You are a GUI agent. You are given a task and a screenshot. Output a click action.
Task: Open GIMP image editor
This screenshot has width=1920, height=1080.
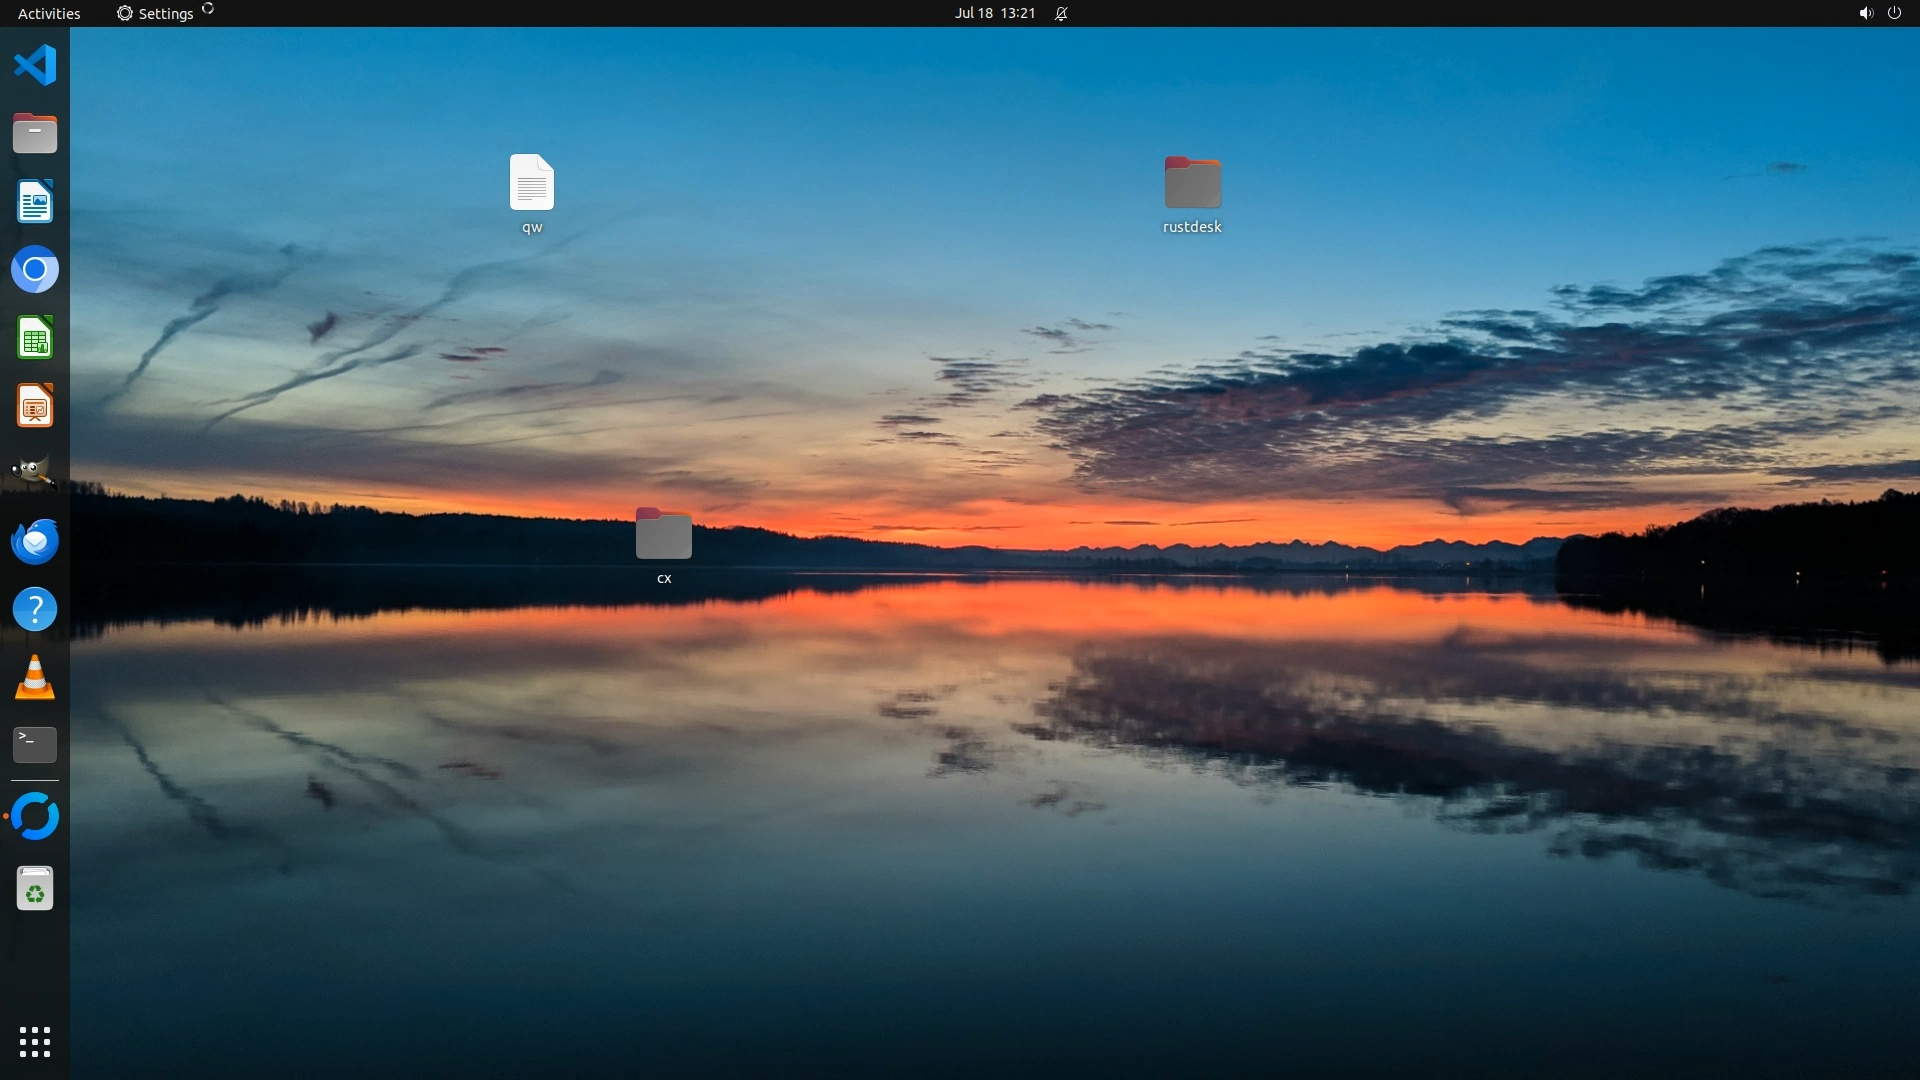click(35, 473)
